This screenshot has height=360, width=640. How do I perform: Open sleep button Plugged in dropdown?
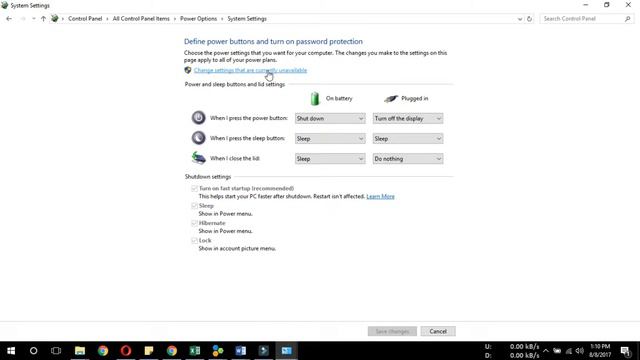(408, 139)
